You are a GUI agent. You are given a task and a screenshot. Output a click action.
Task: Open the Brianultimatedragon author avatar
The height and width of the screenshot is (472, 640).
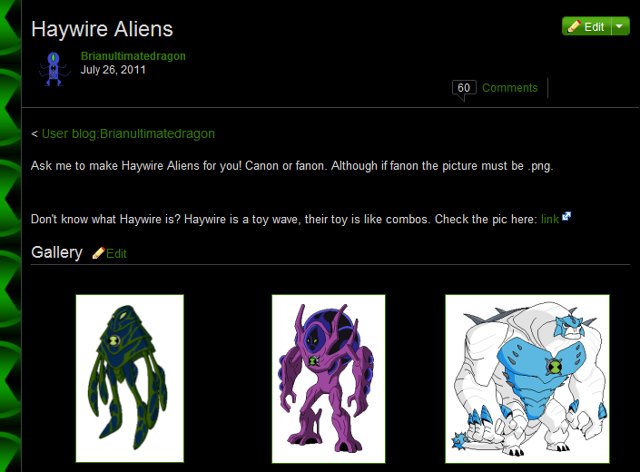coord(54,69)
